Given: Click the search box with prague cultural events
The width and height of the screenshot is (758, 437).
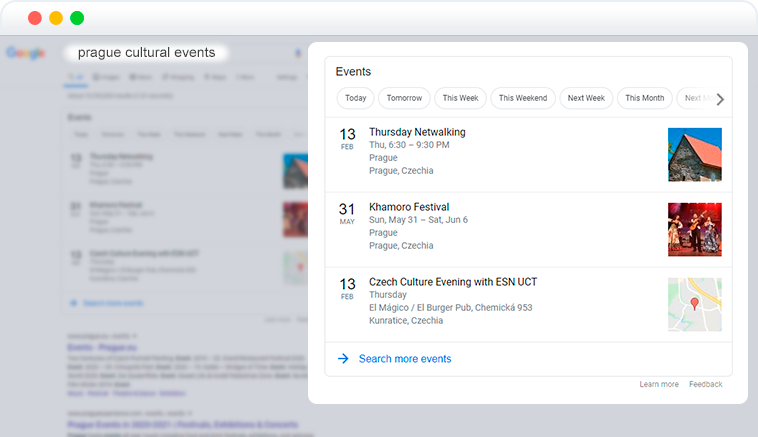Looking at the screenshot, I should point(146,52).
